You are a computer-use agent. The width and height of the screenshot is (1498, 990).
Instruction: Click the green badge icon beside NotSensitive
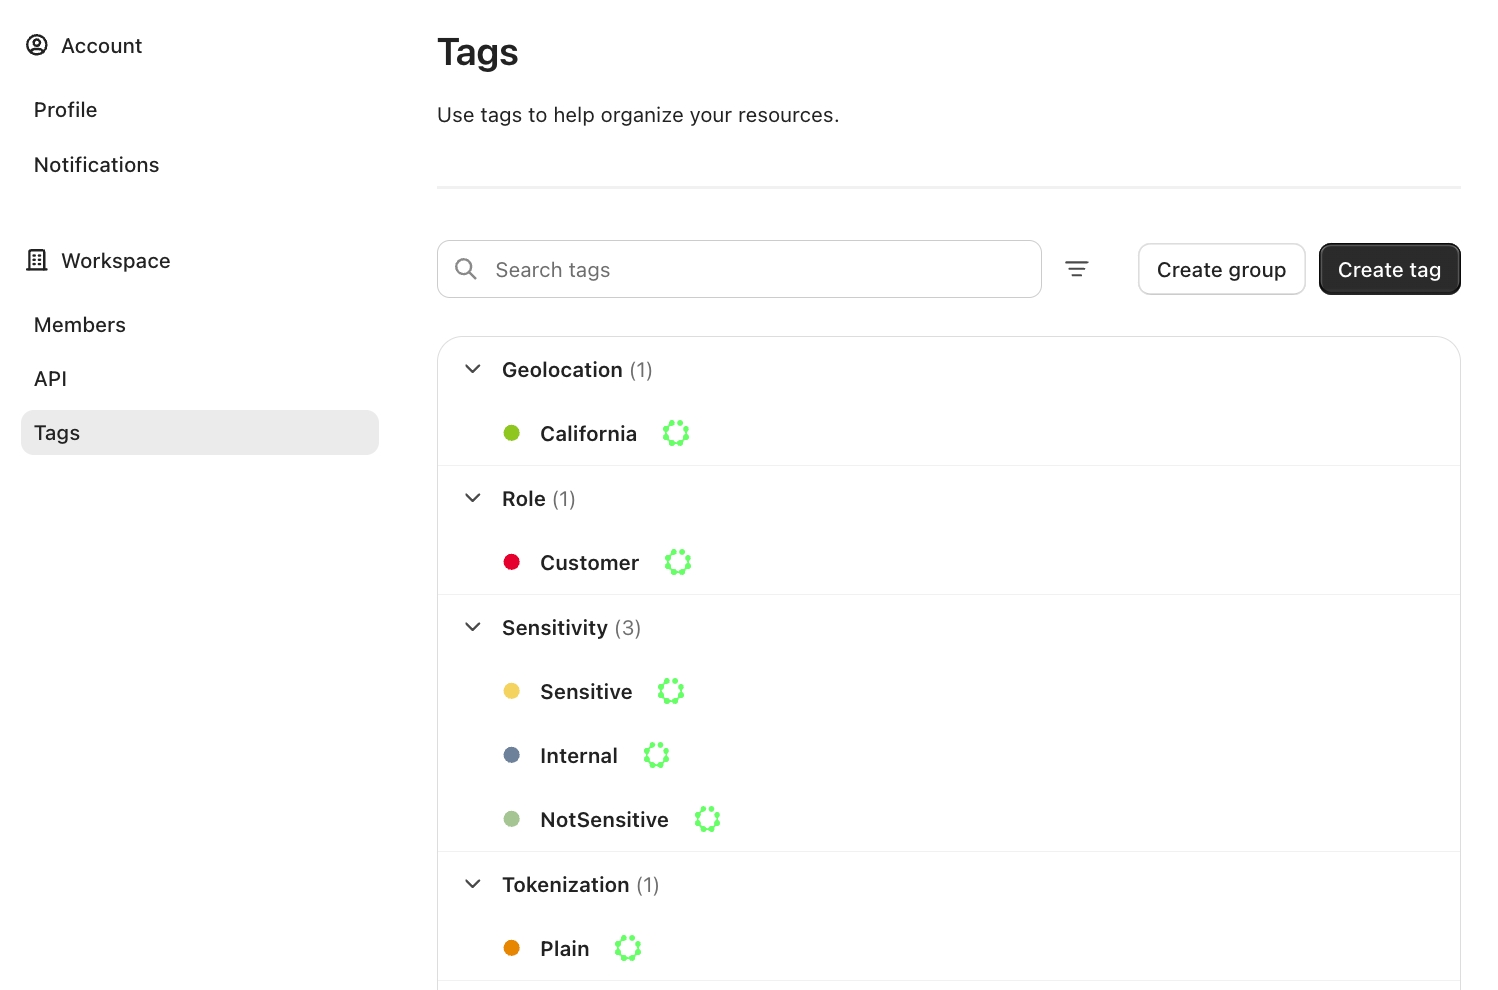(x=707, y=819)
